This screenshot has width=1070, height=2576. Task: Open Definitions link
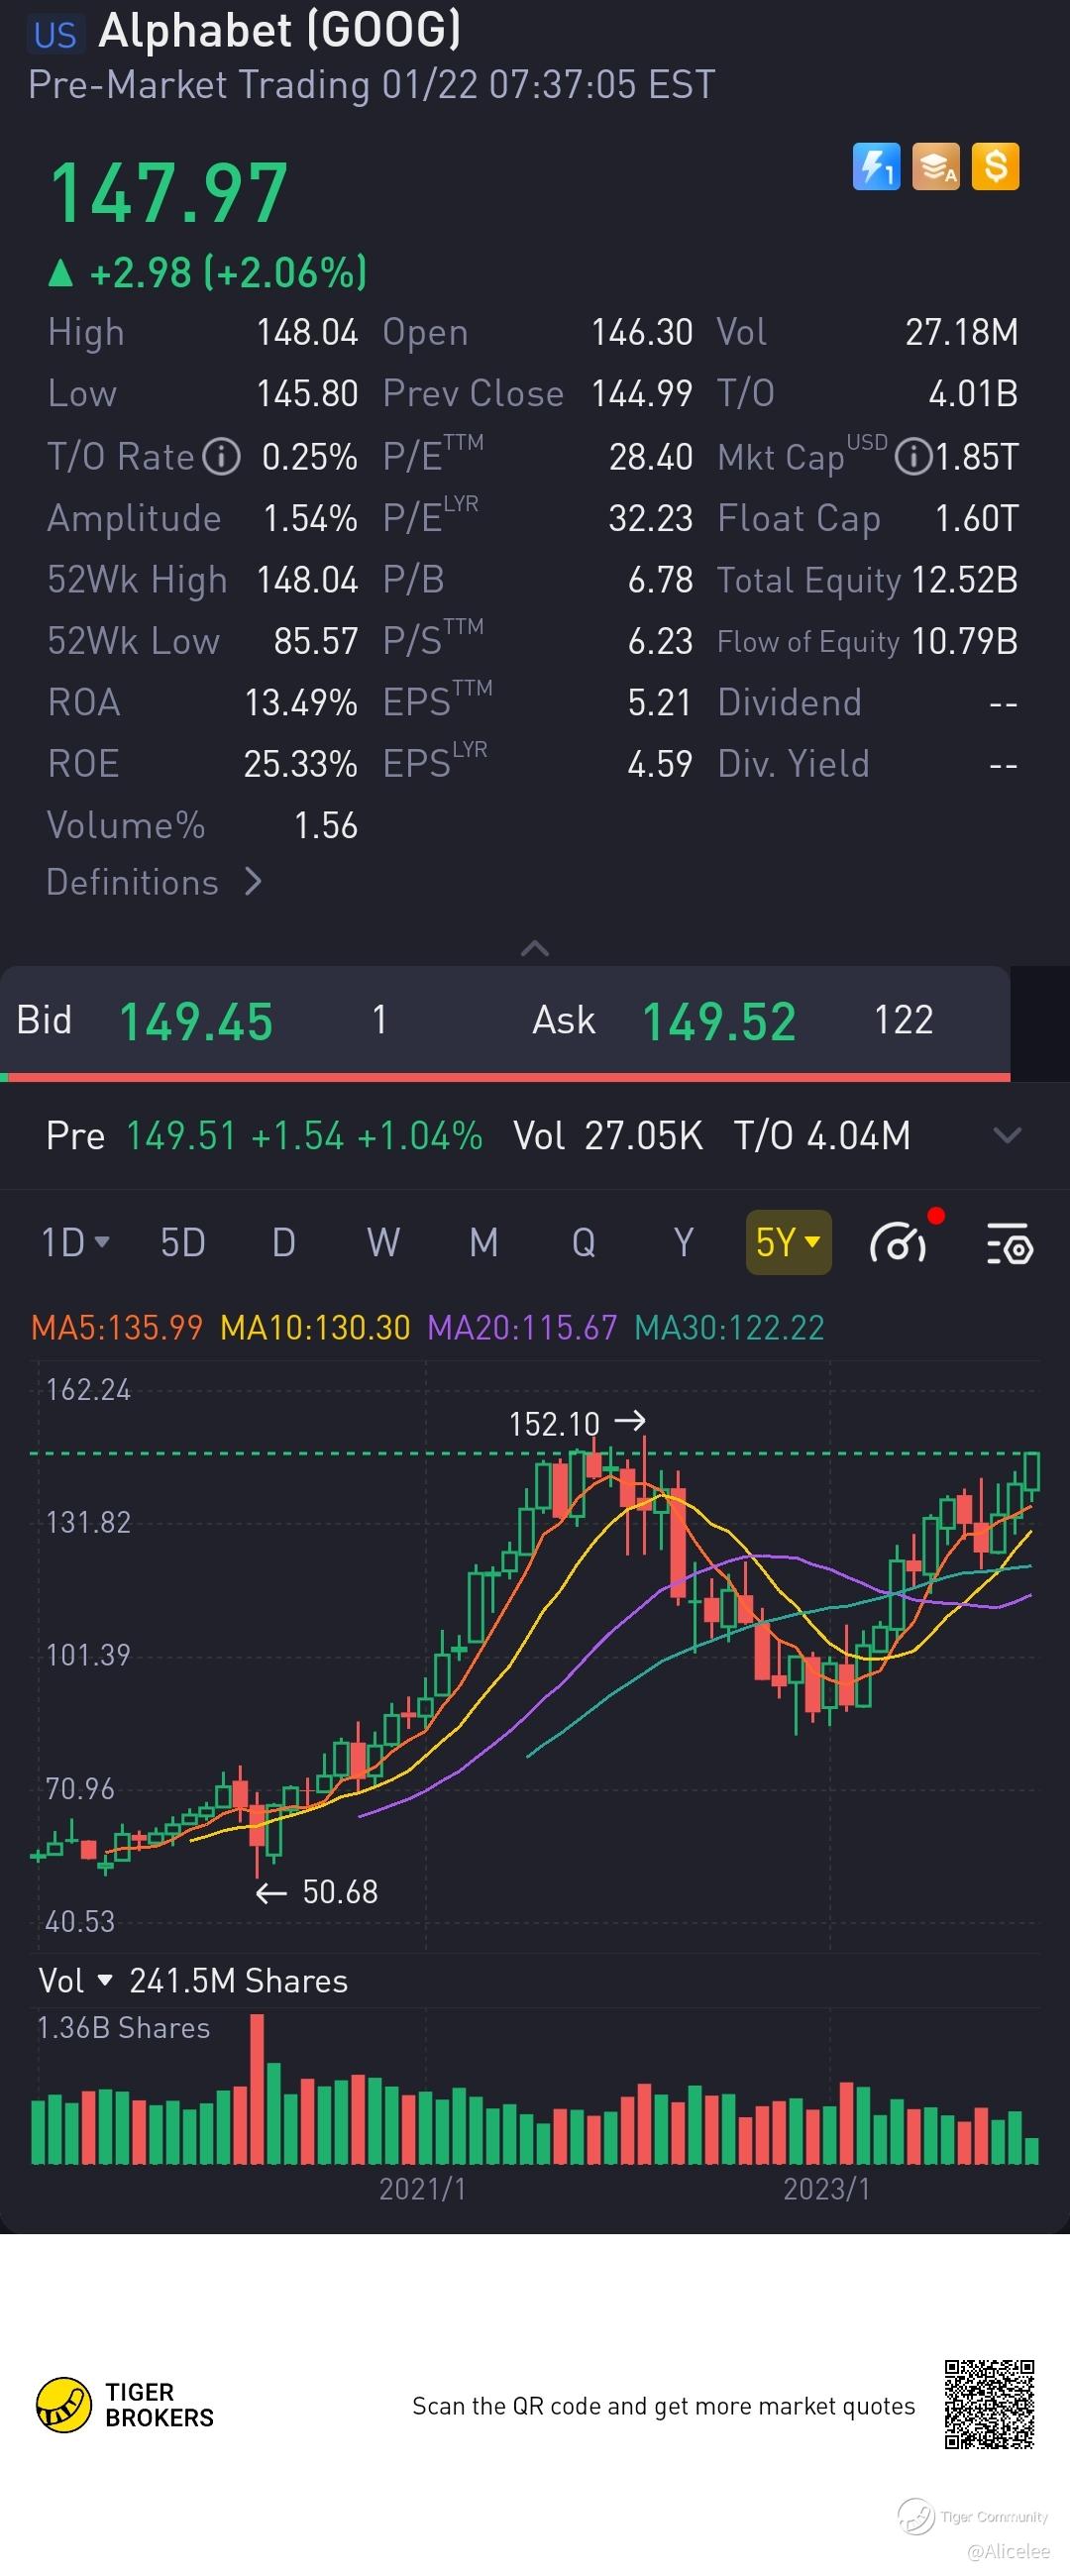click(x=154, y=882)
